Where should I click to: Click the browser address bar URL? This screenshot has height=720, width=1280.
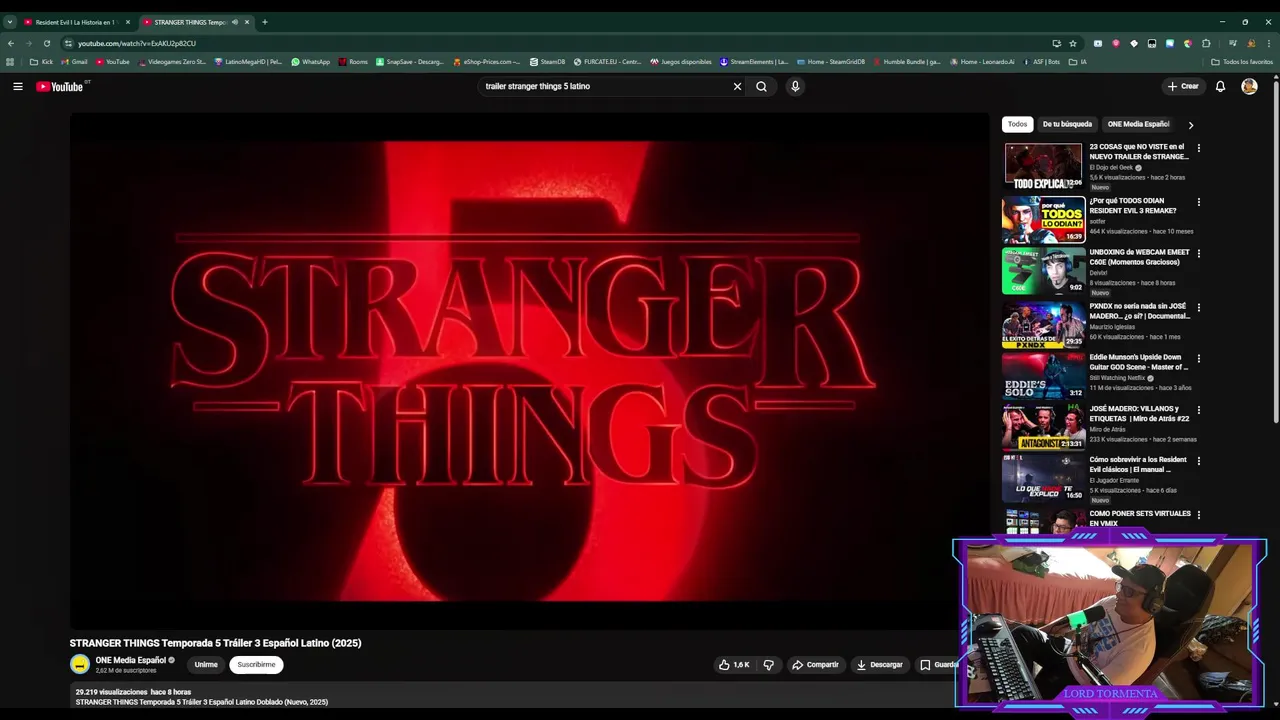tap(137, 43)
